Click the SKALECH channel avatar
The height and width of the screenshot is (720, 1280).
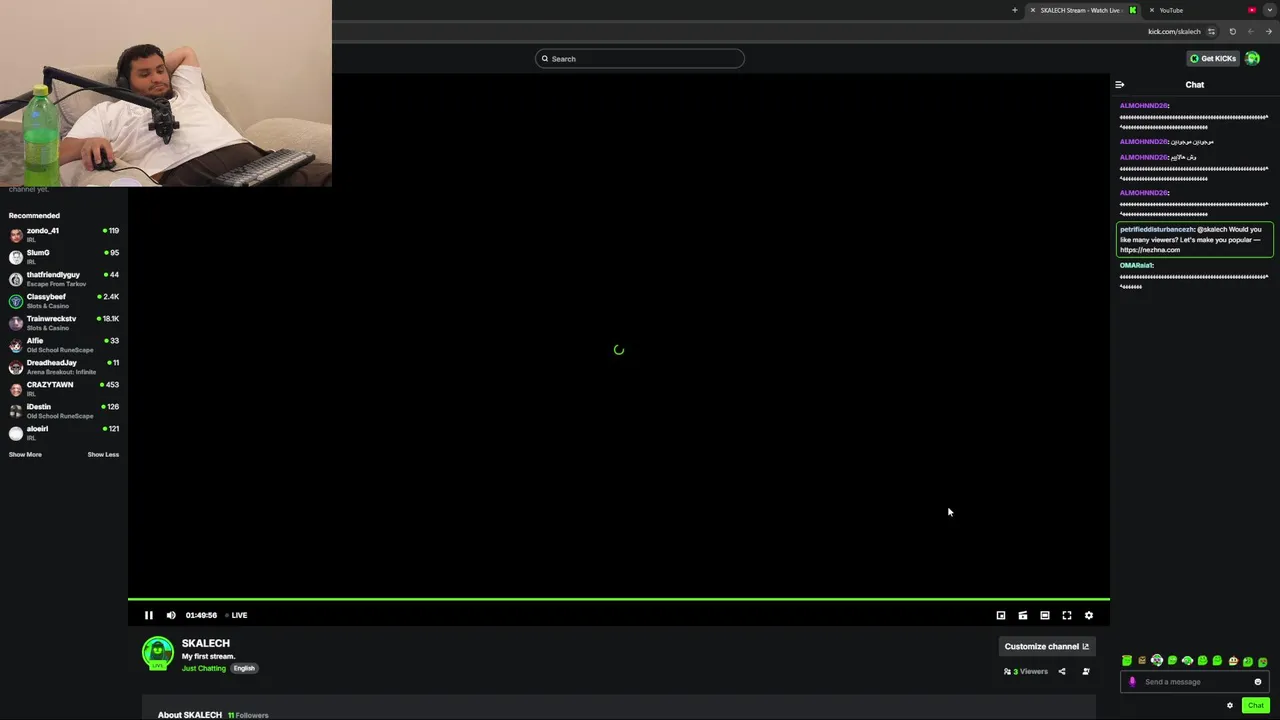(x=158, y=653)
